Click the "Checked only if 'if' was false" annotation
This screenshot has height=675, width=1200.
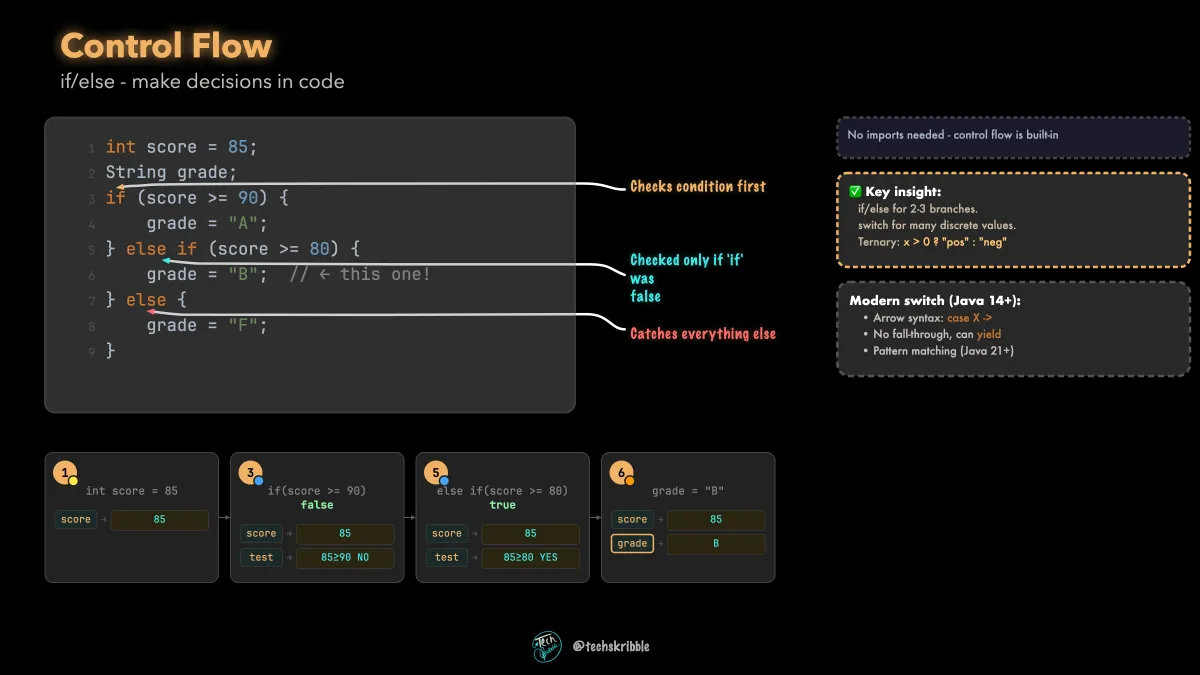pos(687,278)
